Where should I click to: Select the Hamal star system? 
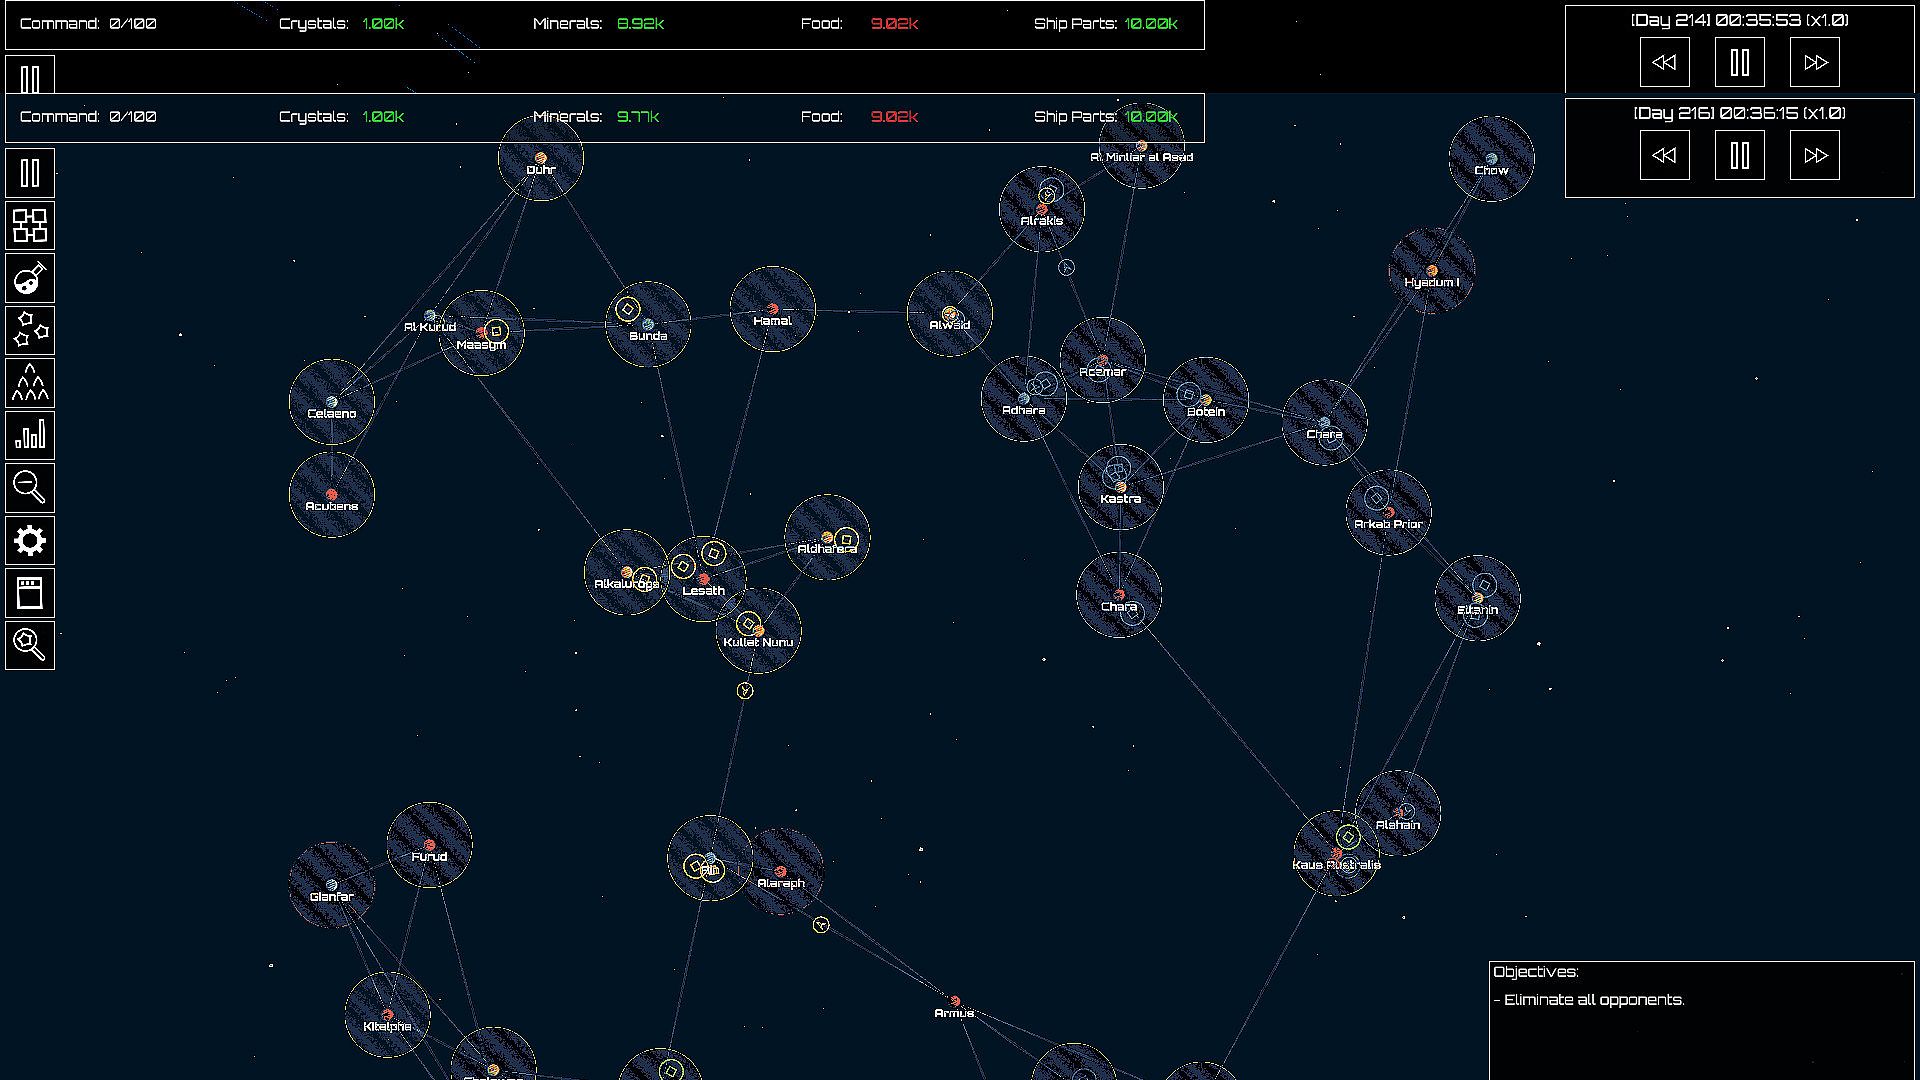(772, 309)
